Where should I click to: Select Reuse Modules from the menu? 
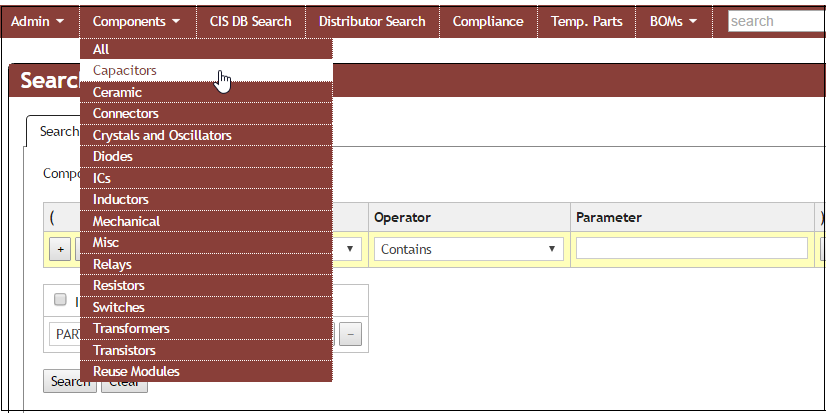click(136, 371)
